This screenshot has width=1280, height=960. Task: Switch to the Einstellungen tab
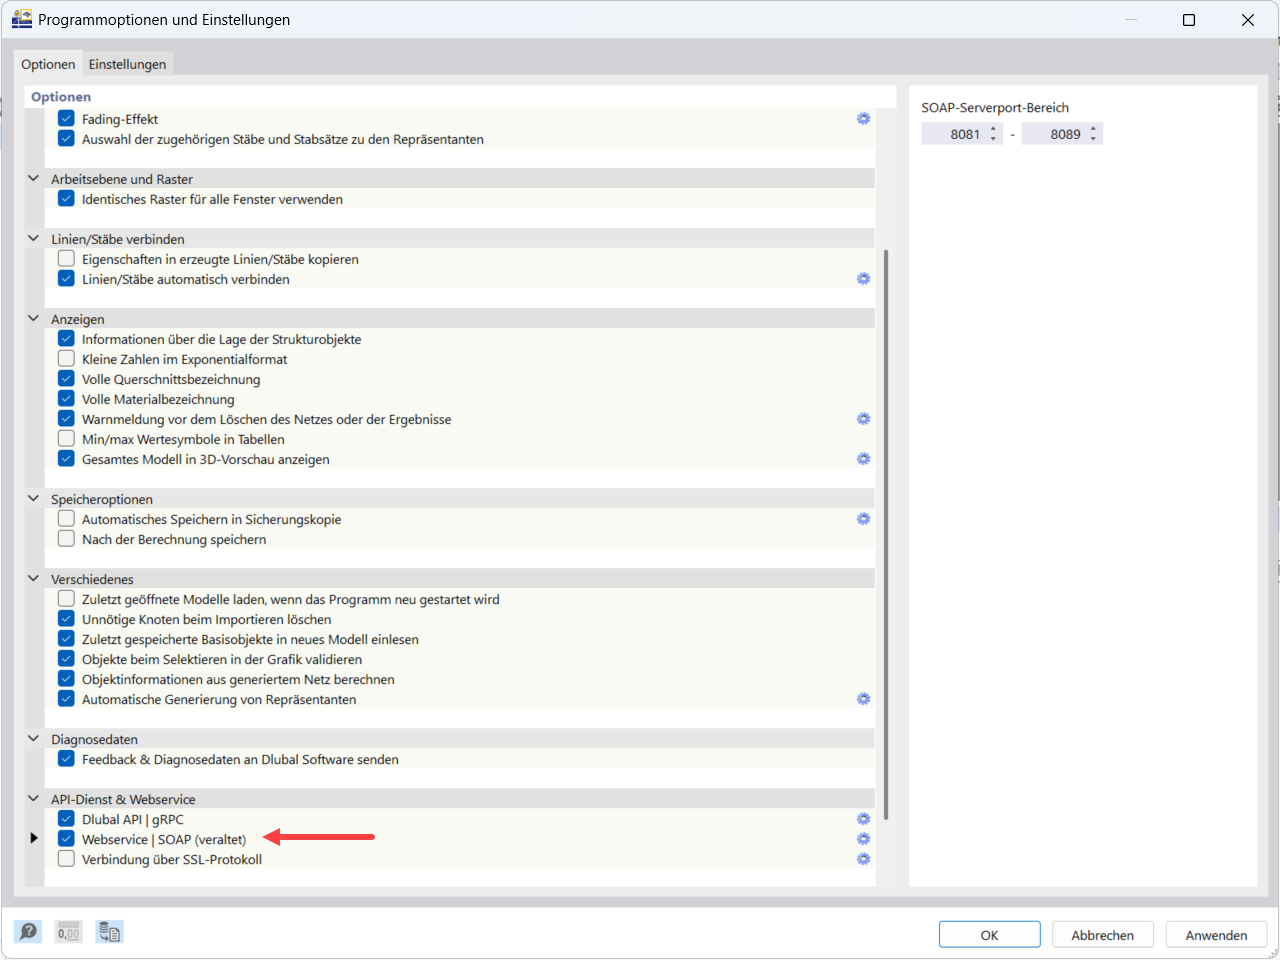click(x=127, y=62)
